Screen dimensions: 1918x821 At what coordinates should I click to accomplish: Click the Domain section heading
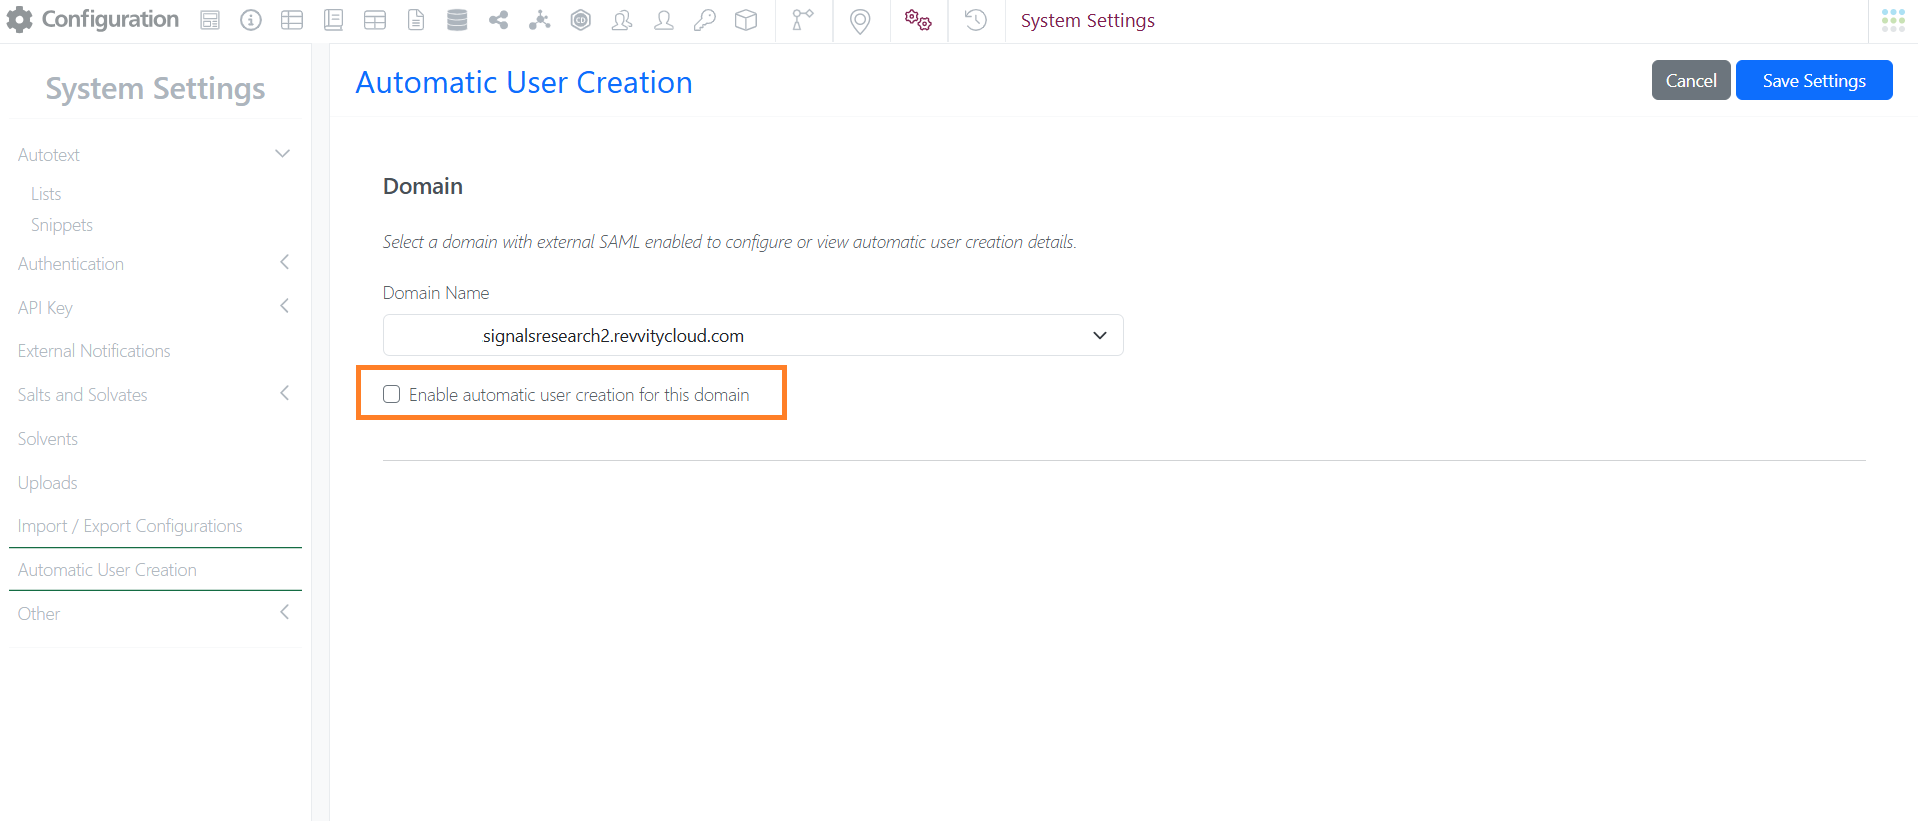coord(423,186)
